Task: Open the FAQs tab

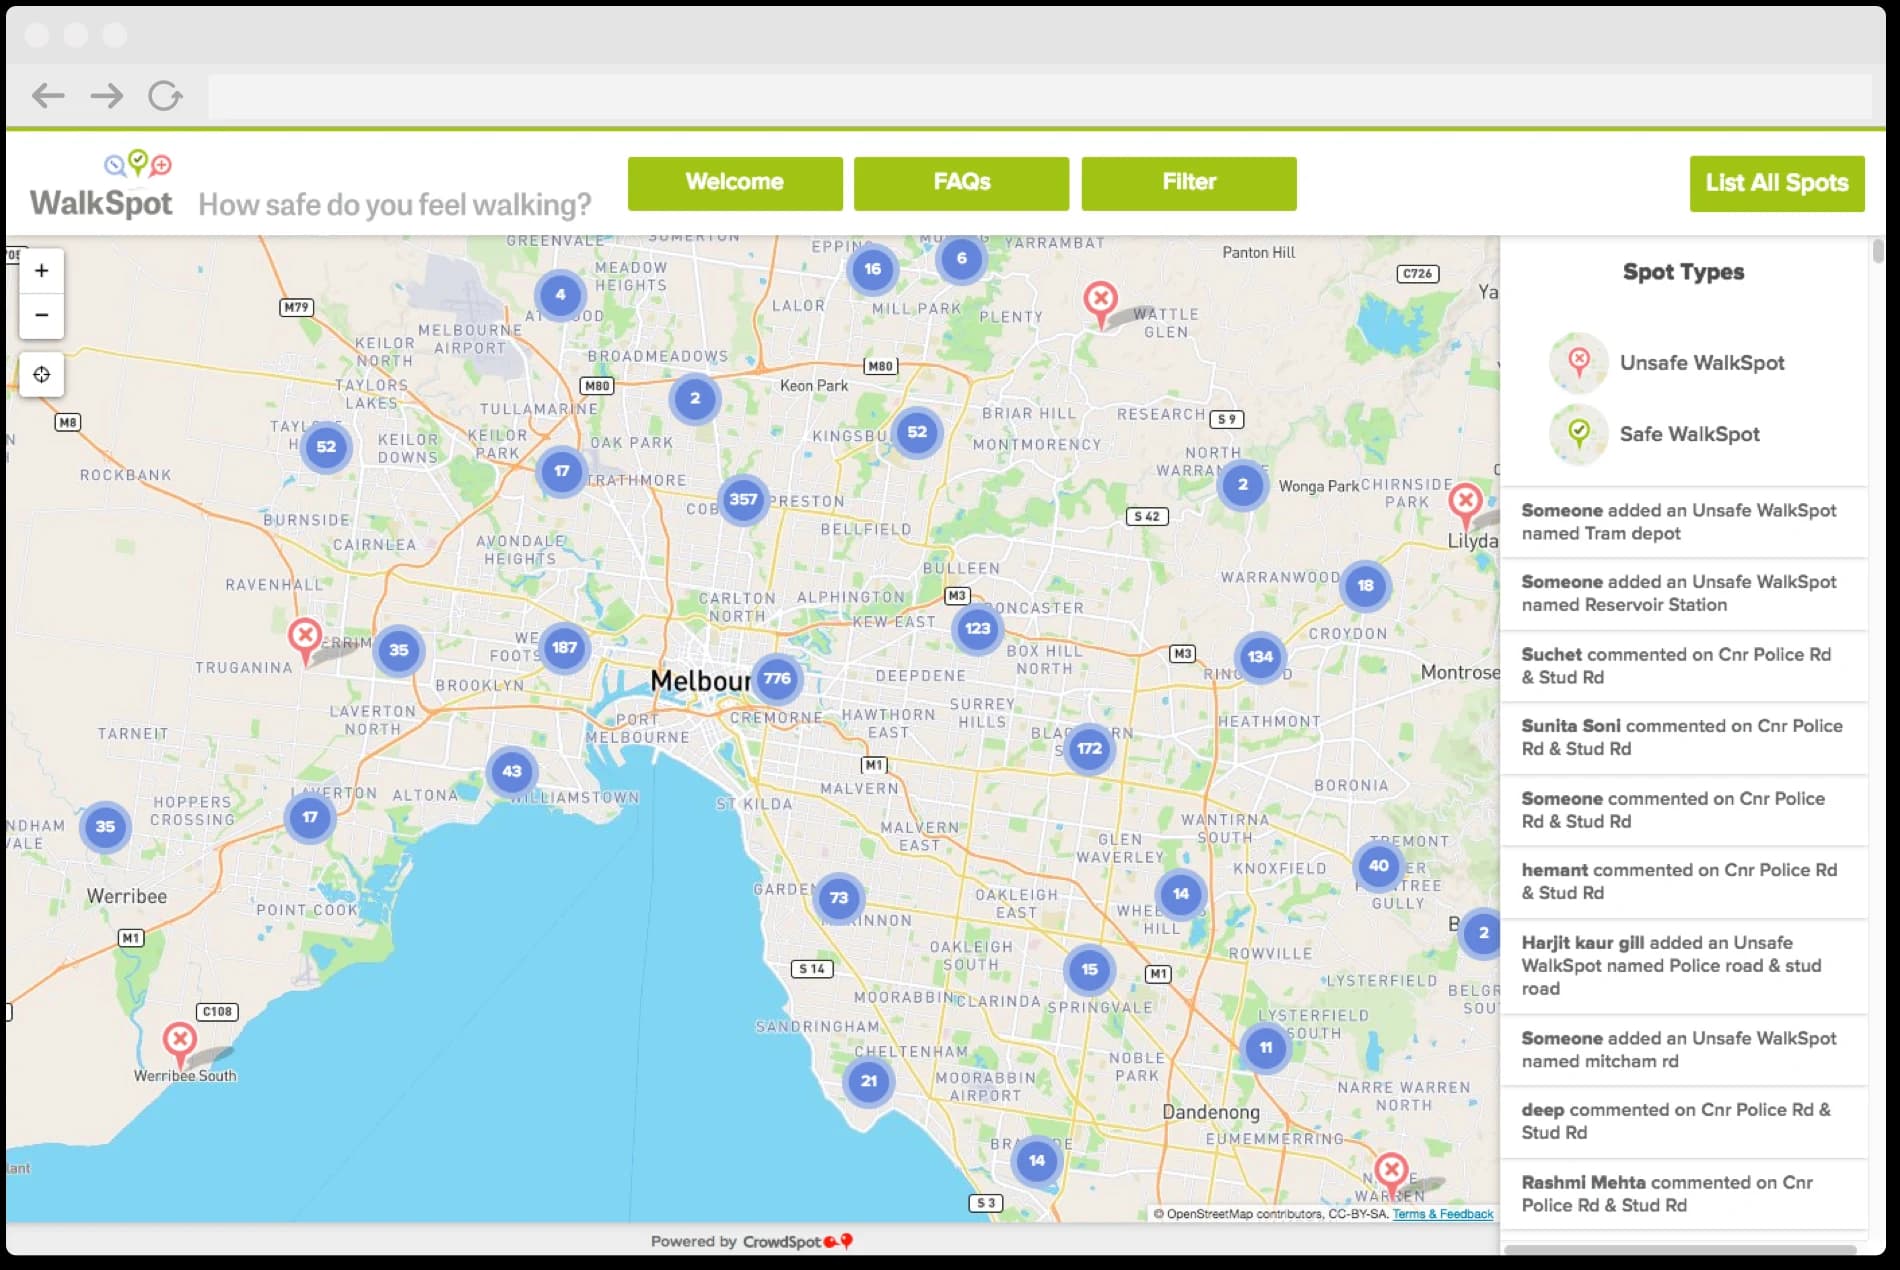Action: pos(961,183)
